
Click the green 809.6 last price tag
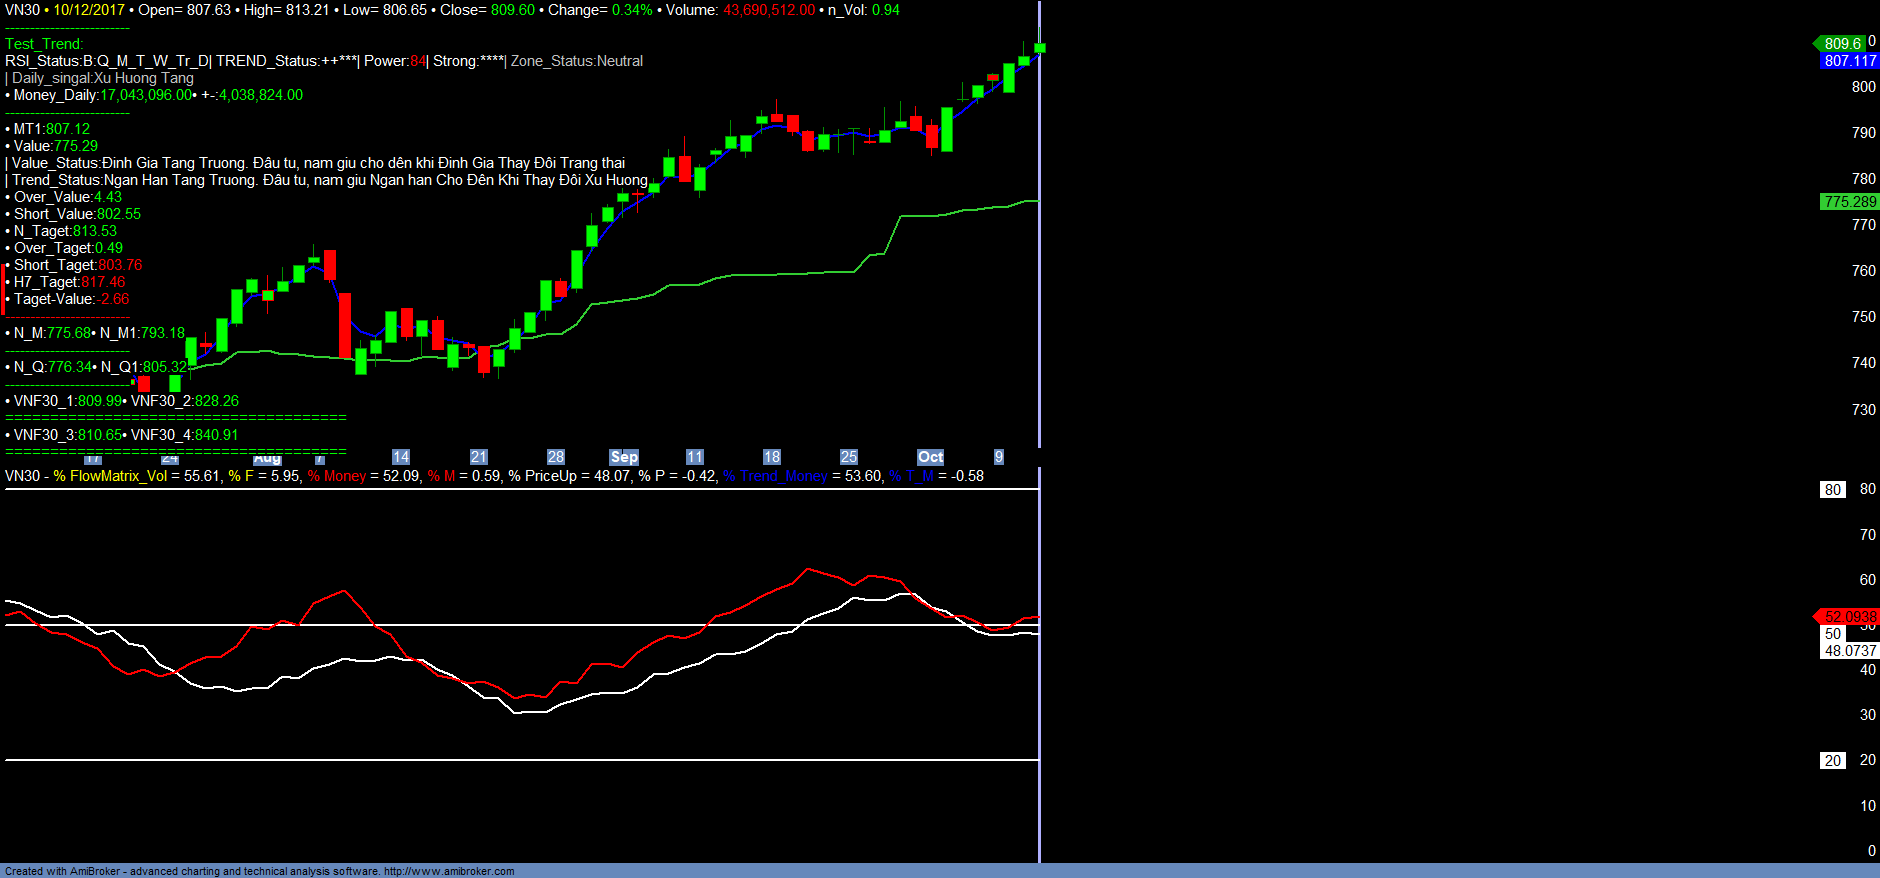click(1841, 44)
